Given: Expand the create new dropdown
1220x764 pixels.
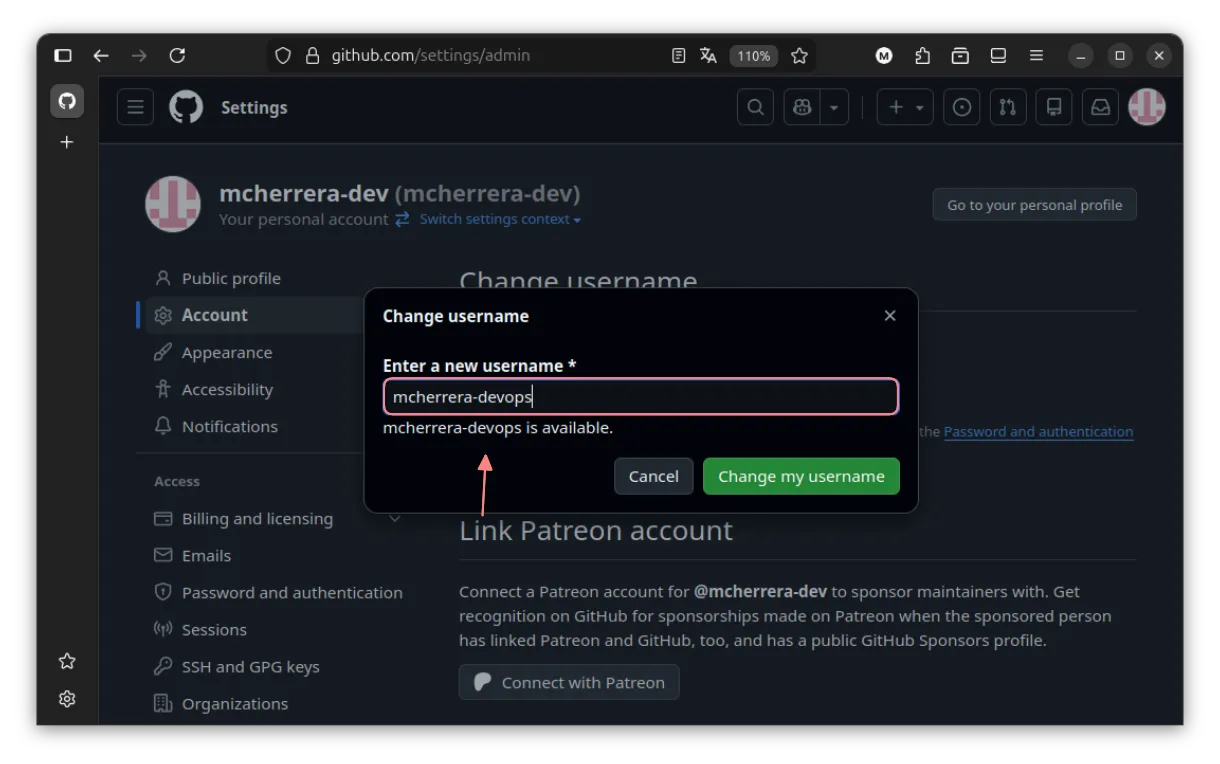Looking at the screenshot, I should point(905,107).
